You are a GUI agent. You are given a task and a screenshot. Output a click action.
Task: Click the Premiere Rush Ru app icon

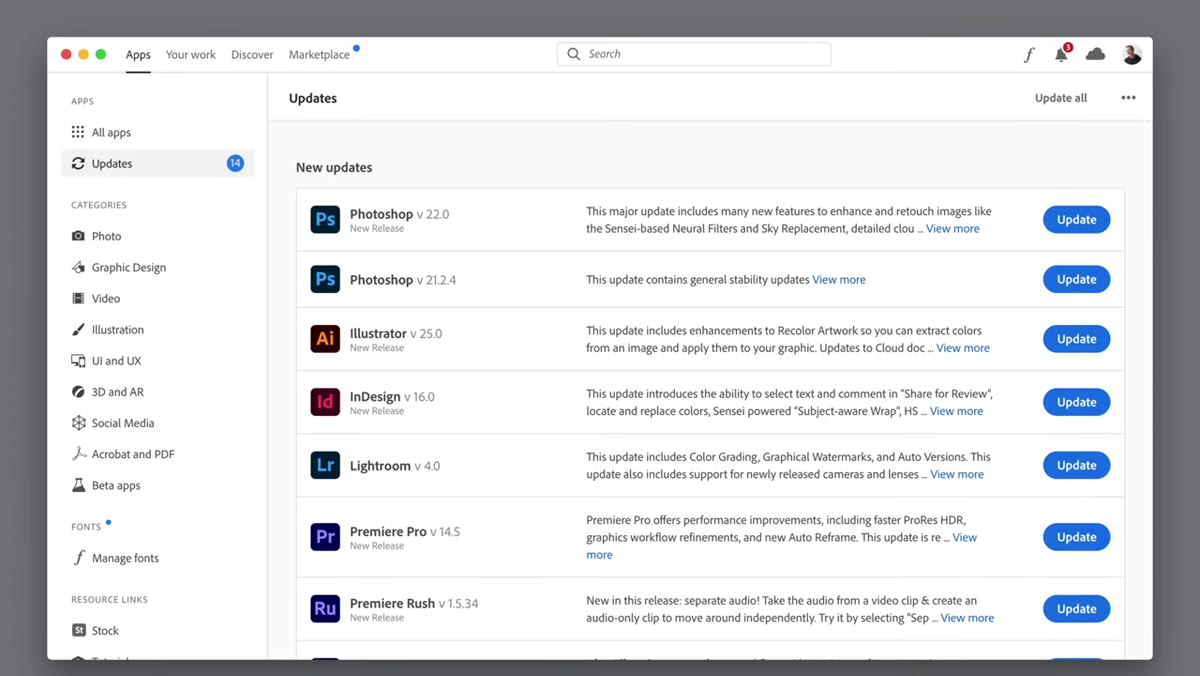click(x=325, y=608)
